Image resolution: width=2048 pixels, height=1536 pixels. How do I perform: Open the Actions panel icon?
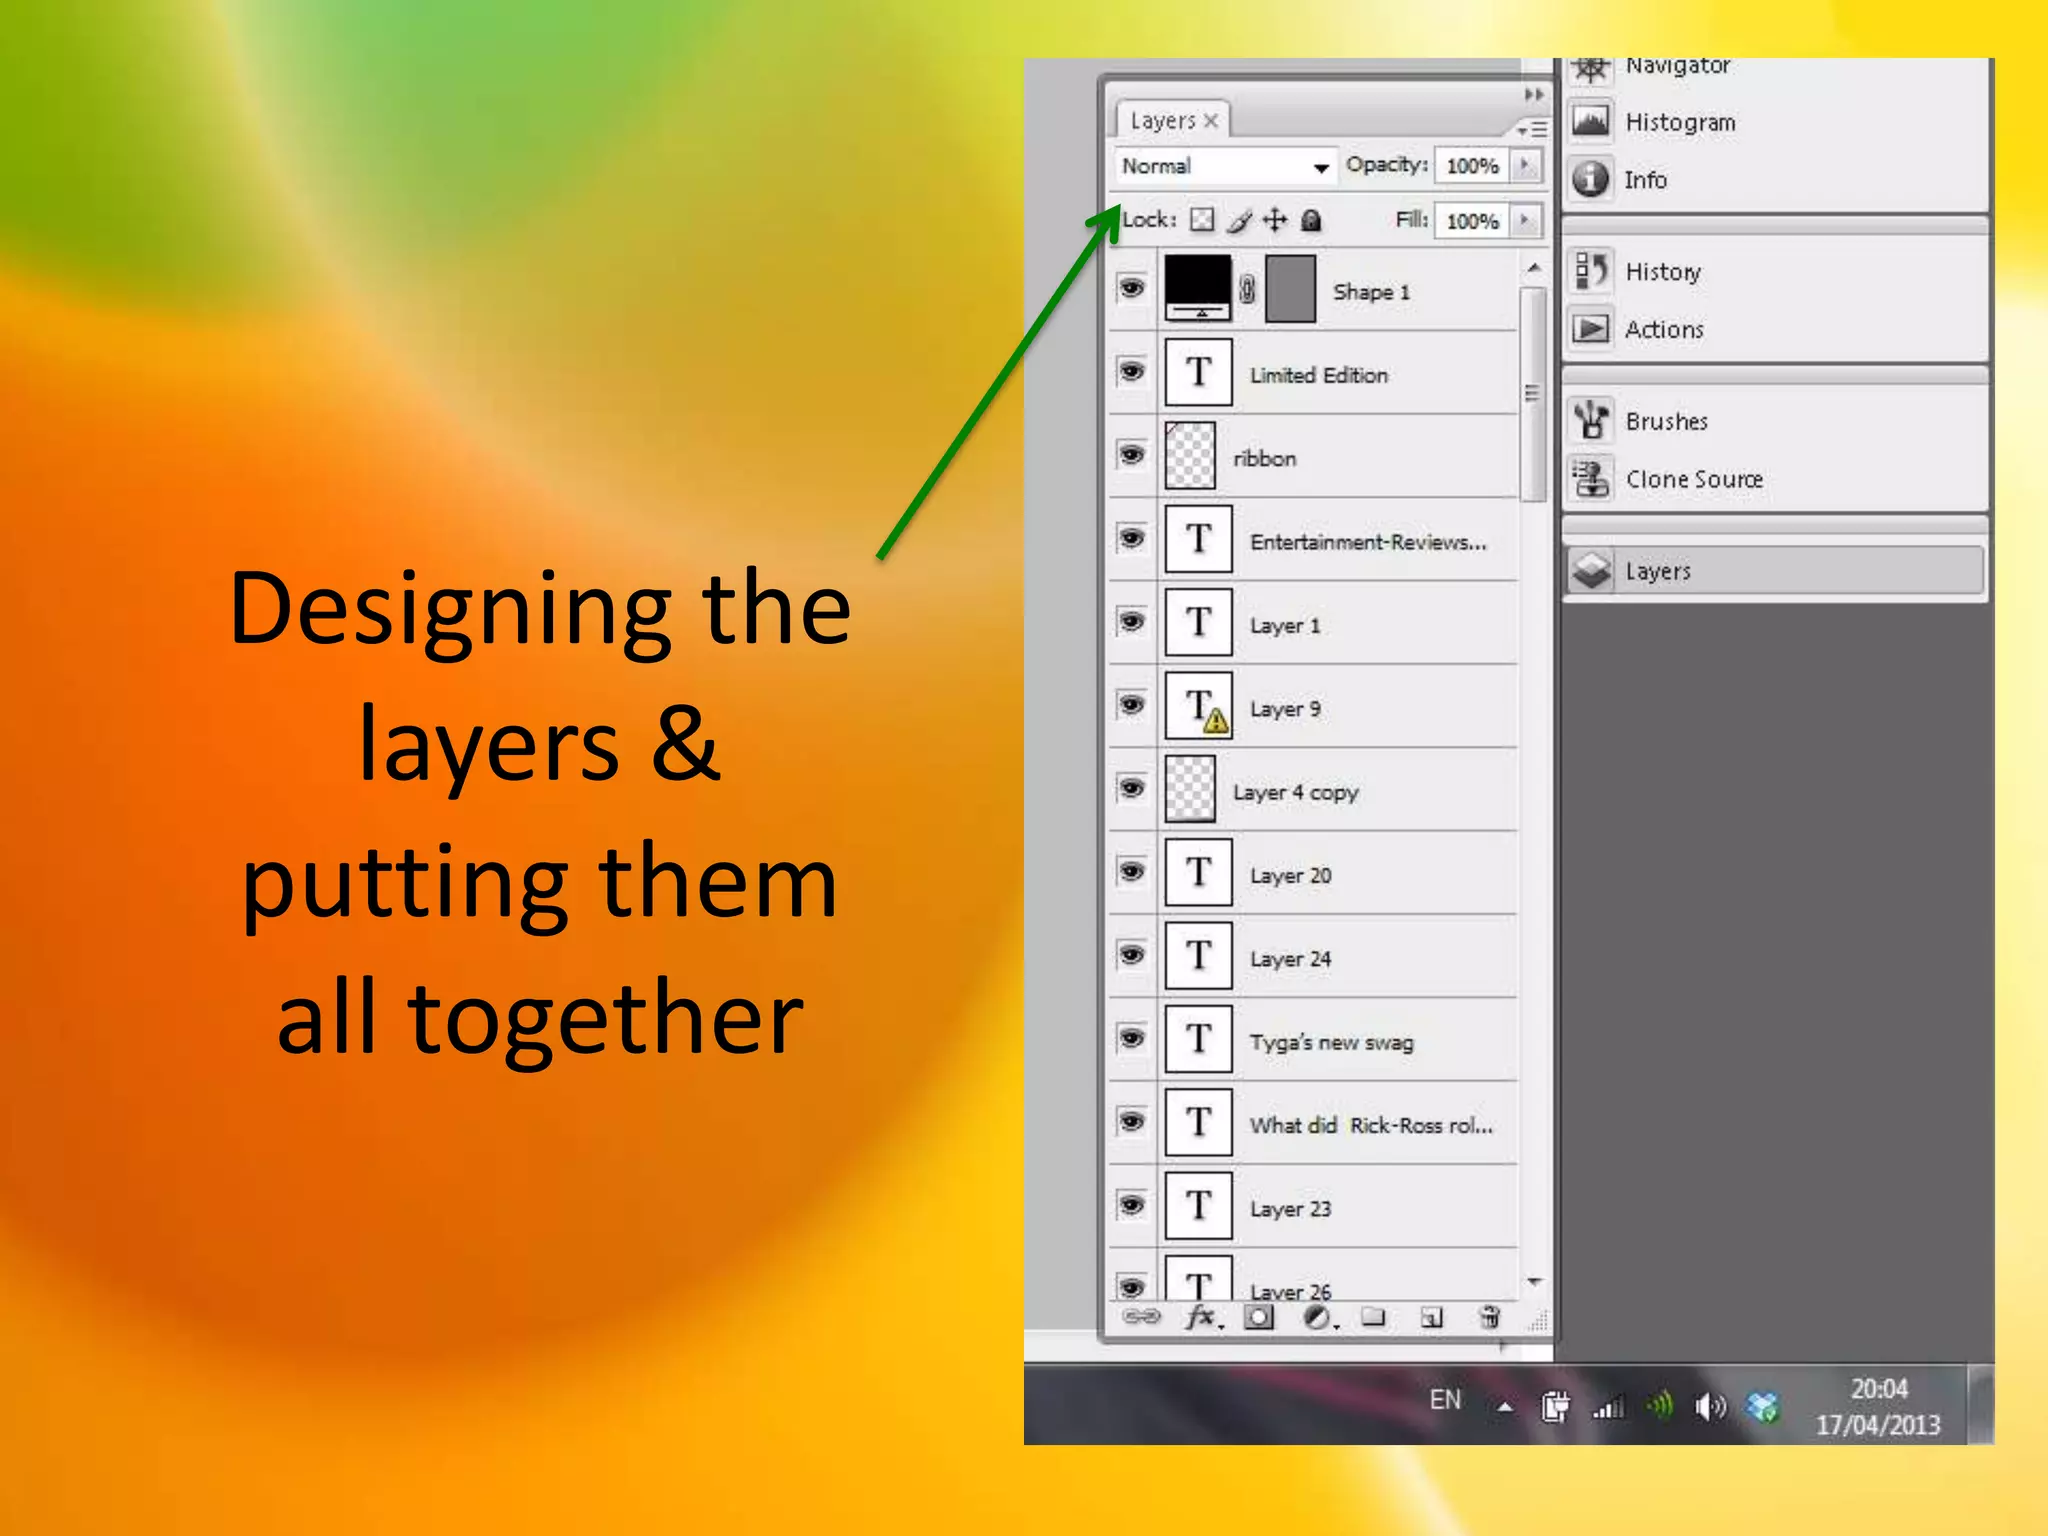coord(1590,328)
